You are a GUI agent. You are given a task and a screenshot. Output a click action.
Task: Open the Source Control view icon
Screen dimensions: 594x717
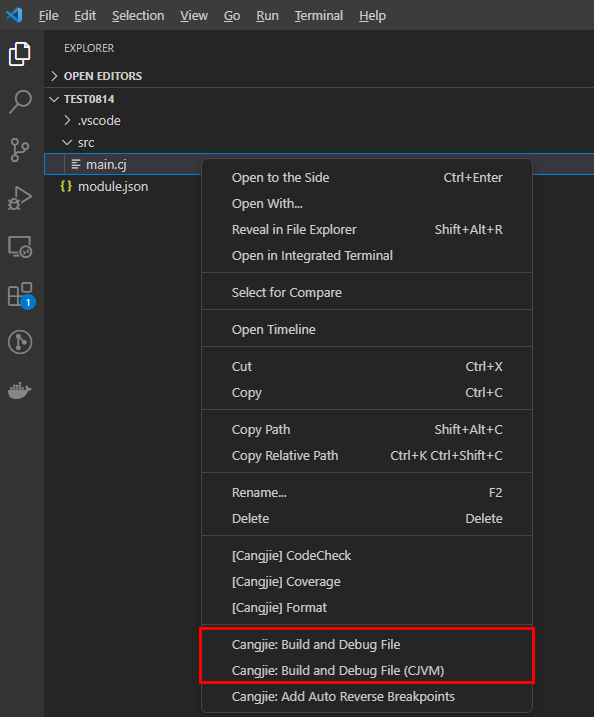(20, 150)
